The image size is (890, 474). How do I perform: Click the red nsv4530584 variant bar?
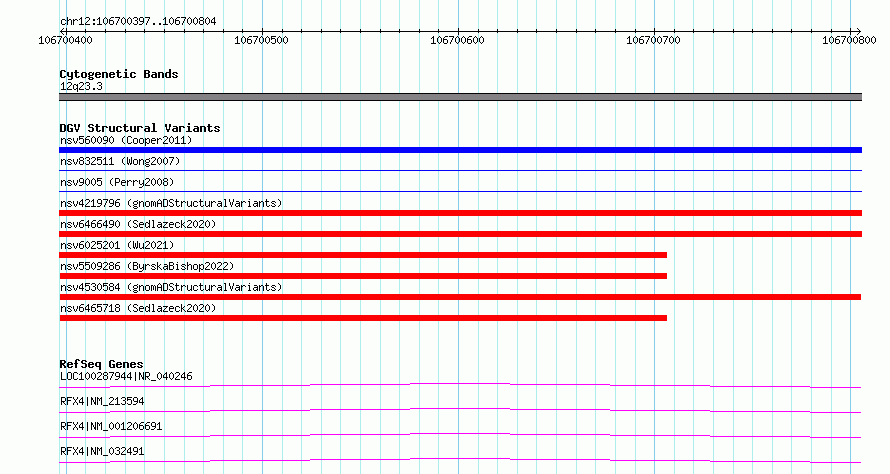(460, 297)
